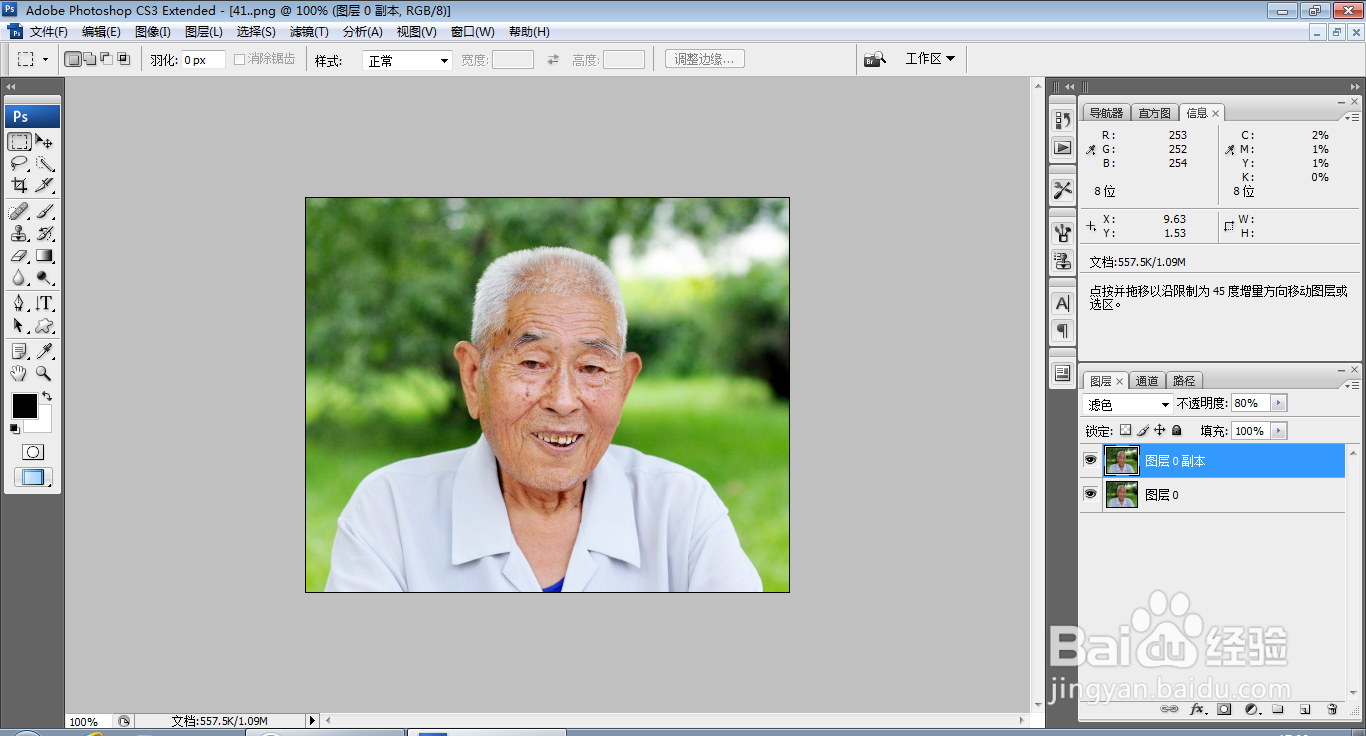The image size is (1366, 736).
Task: Switch to the 直方图 tab
Action: coord(1154,113)
